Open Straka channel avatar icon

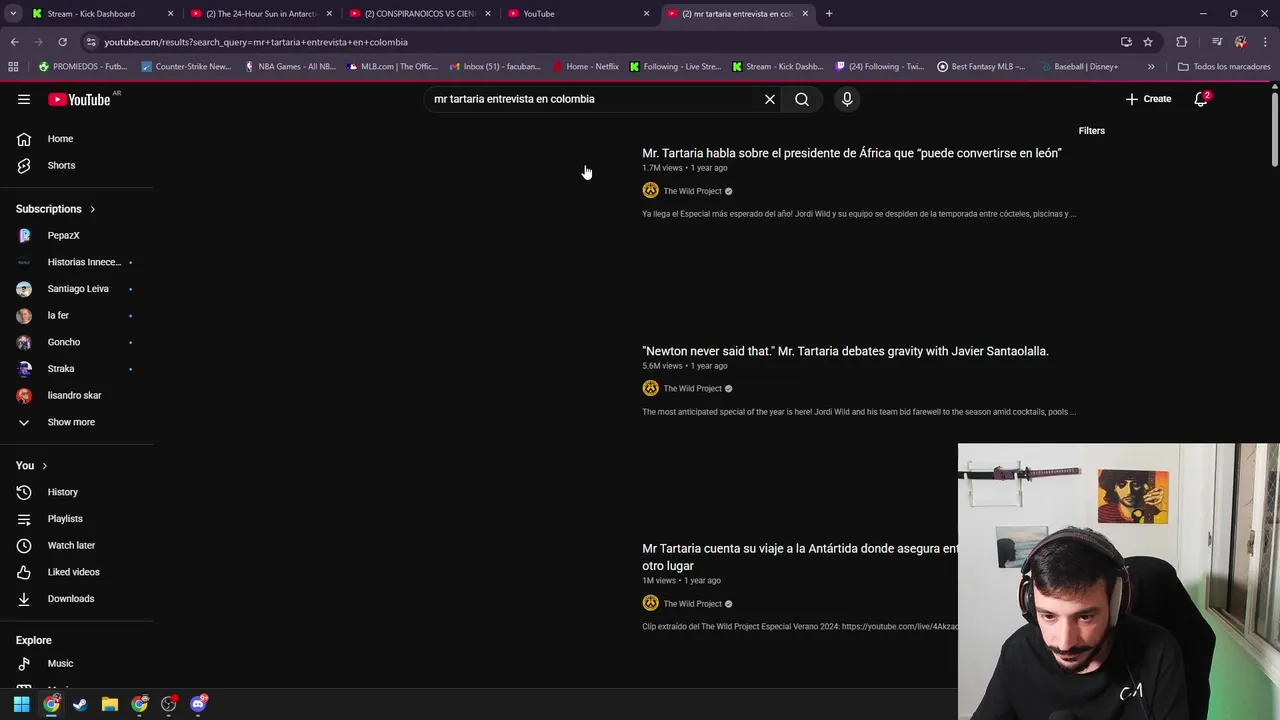[24, 369]
